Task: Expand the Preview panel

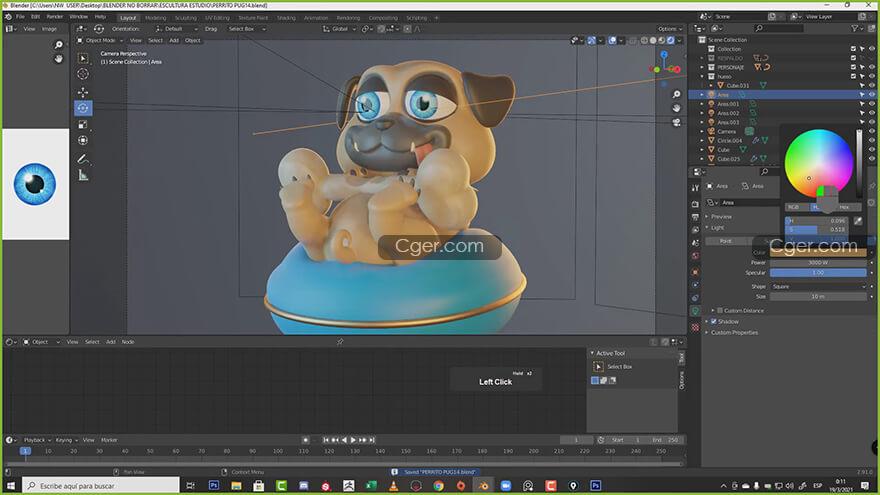Action: (721, 217)
